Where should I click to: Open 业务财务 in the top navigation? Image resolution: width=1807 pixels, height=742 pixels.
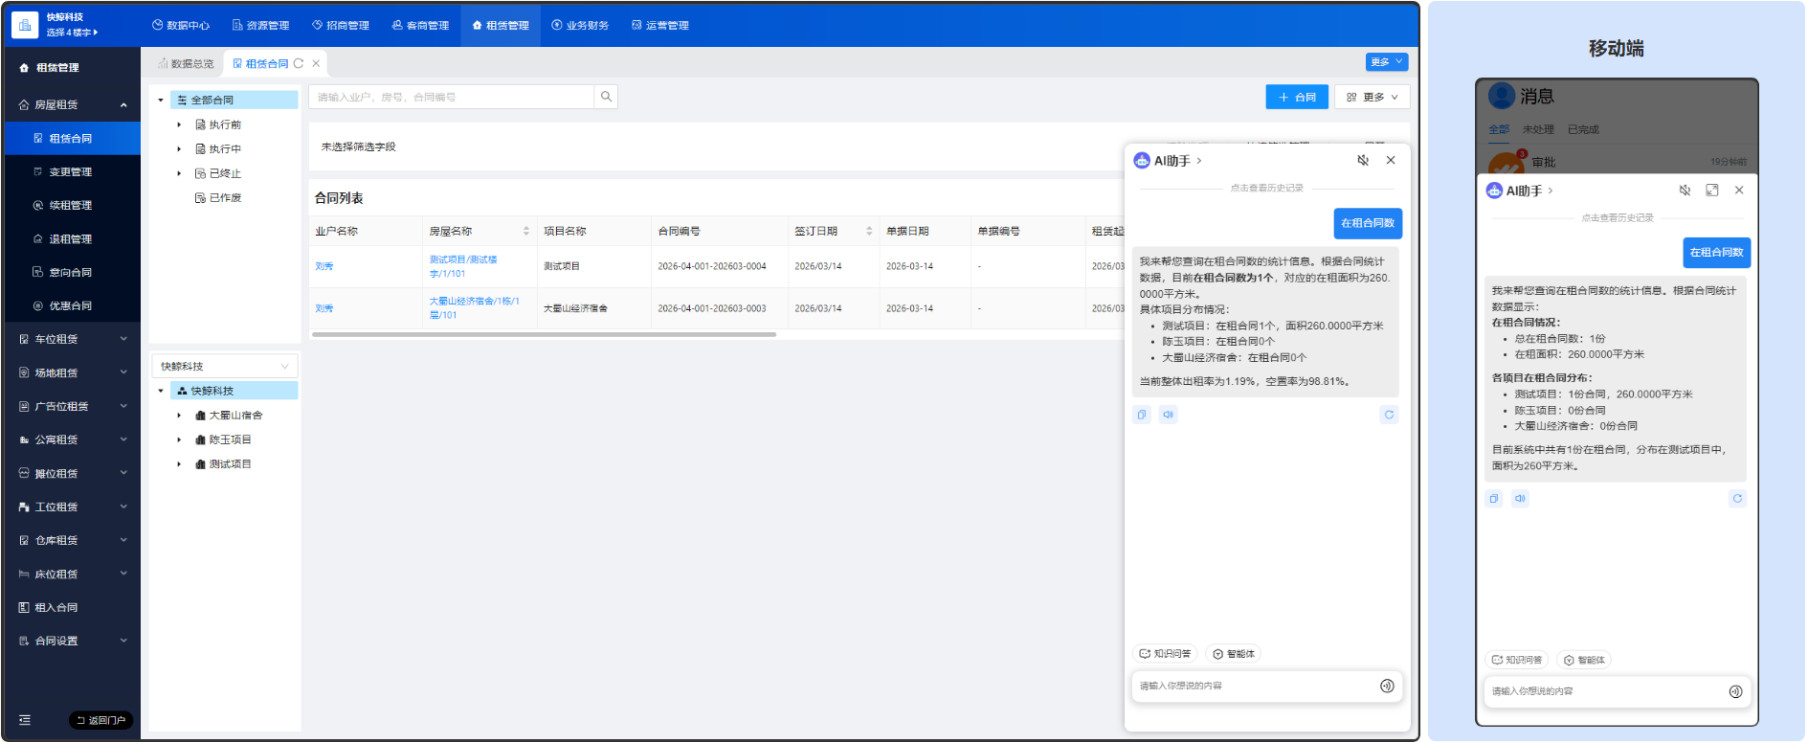tap(580, 25)
